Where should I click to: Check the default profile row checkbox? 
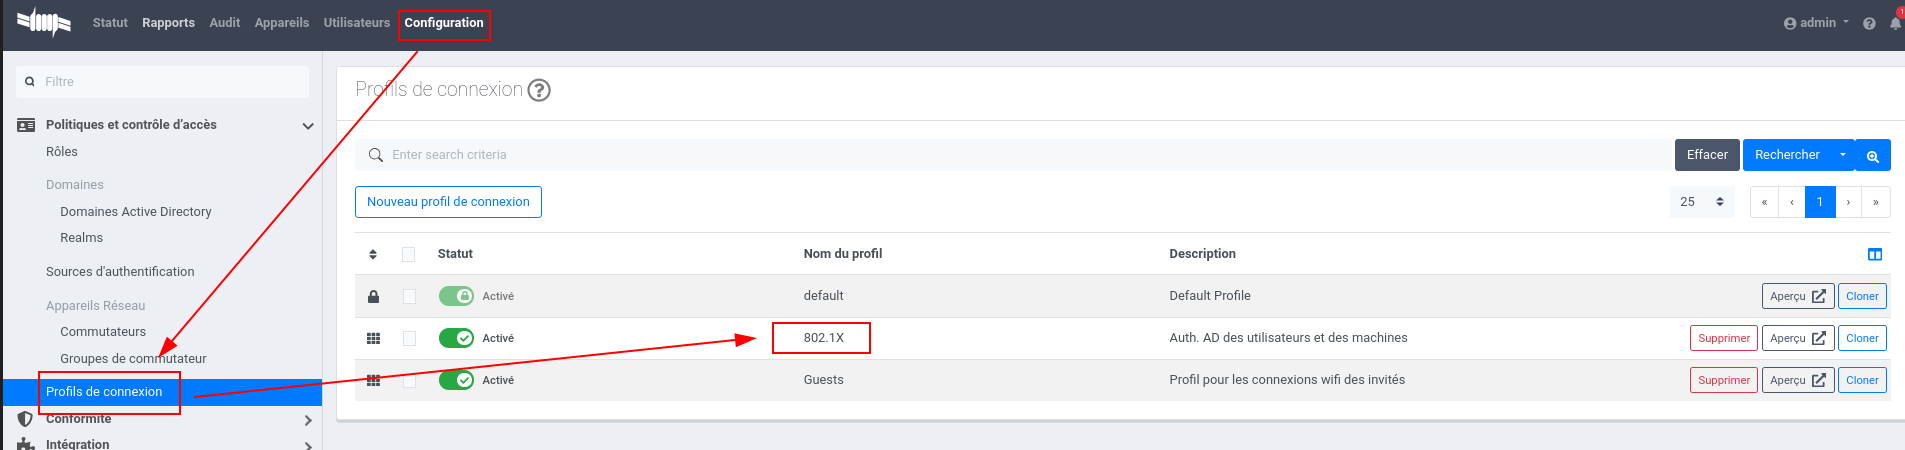click(x=408, y=296)
